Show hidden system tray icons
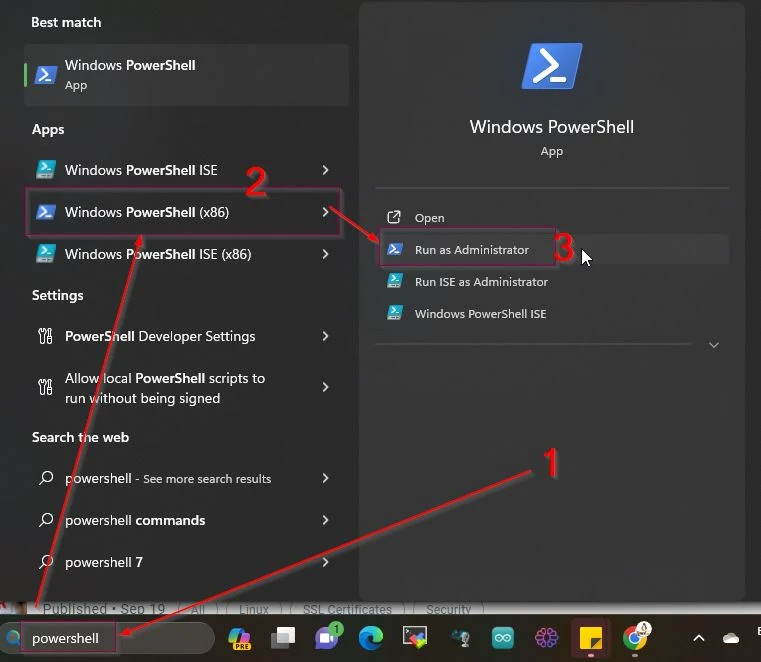The image size is (761, 662). pos(699,638)
